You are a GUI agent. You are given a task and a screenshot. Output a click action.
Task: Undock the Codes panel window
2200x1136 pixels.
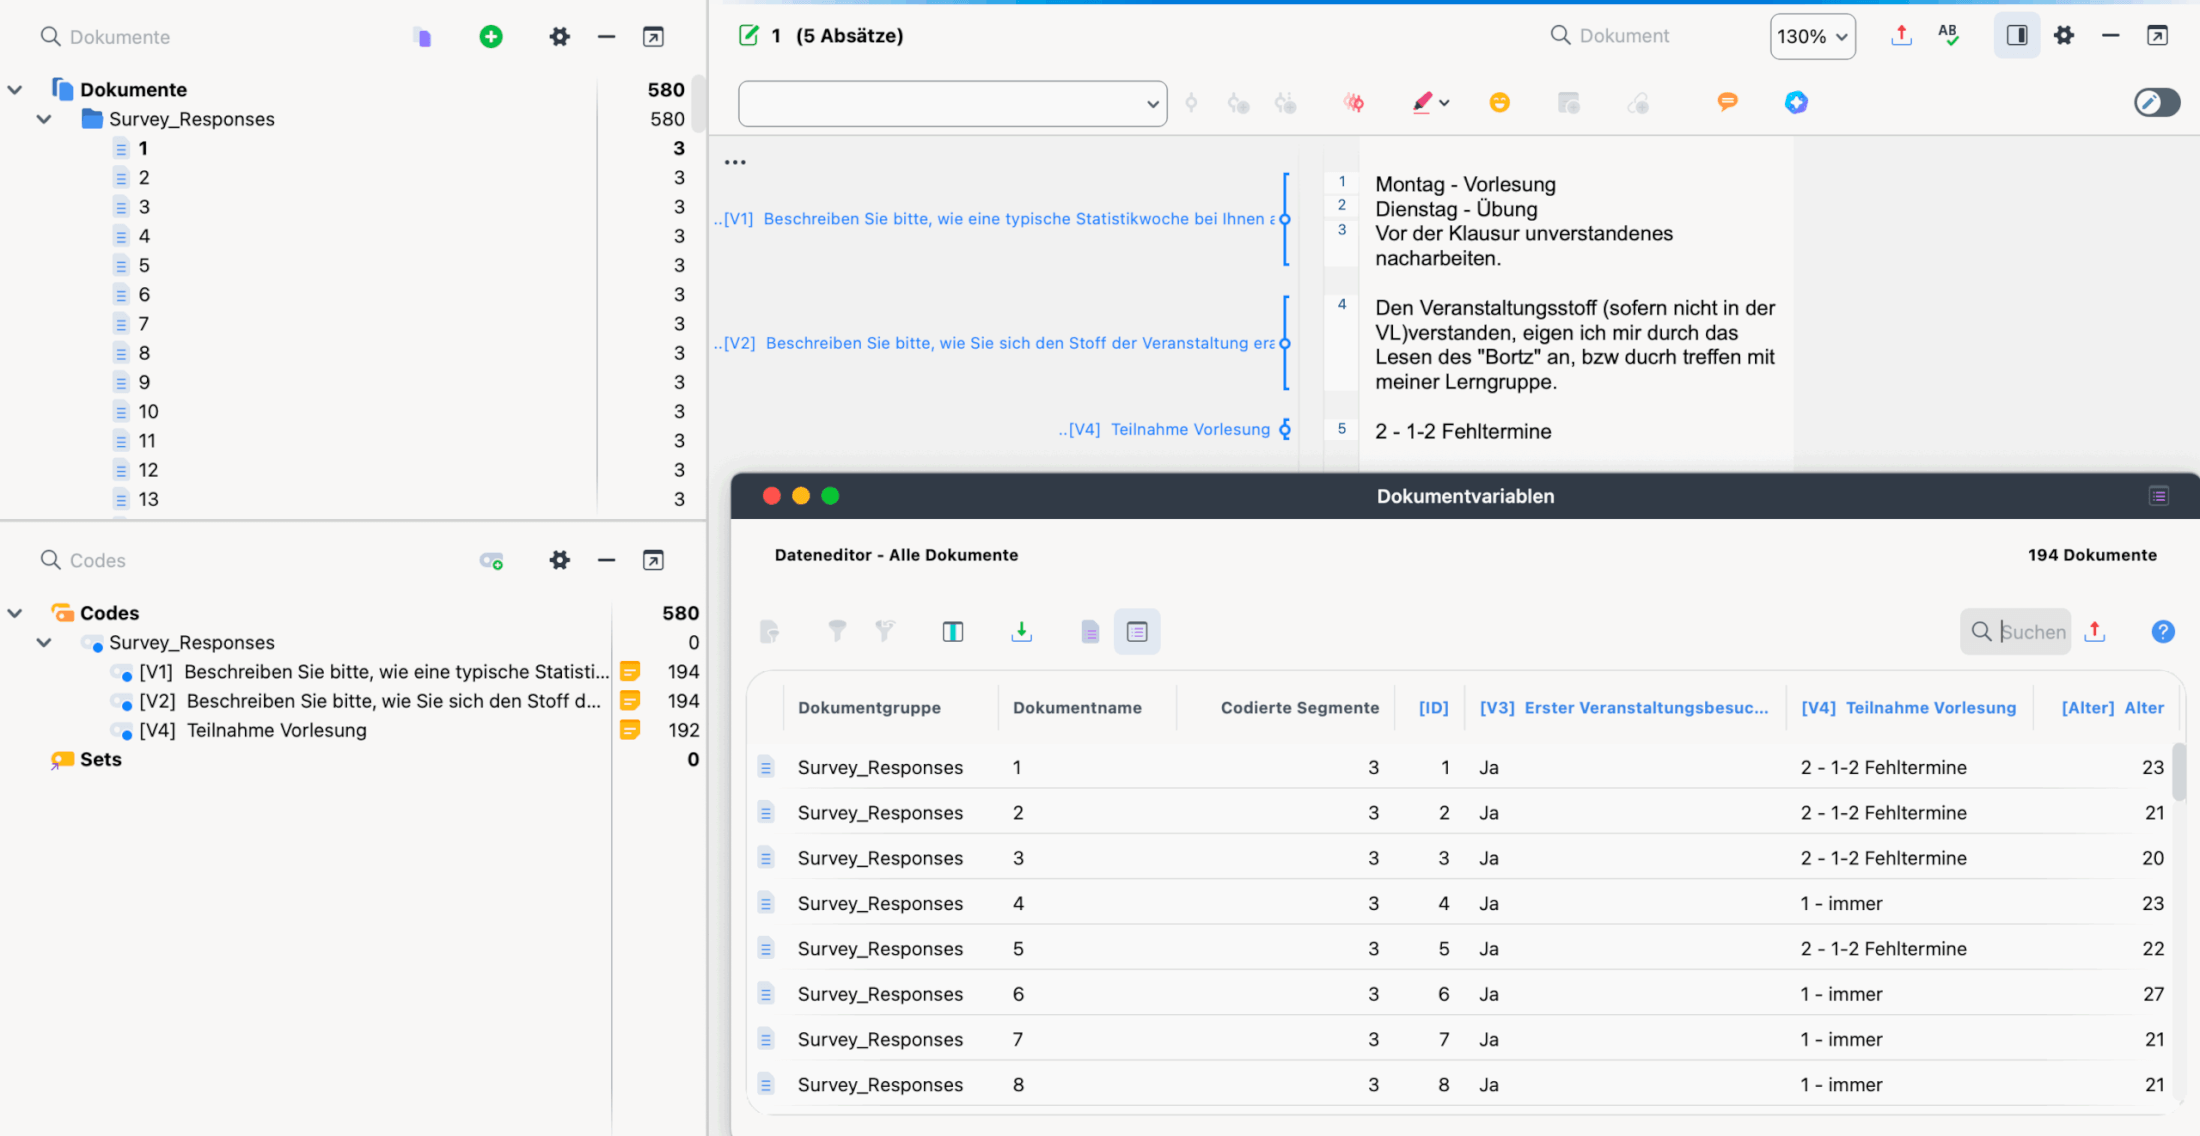coord(653,561)
